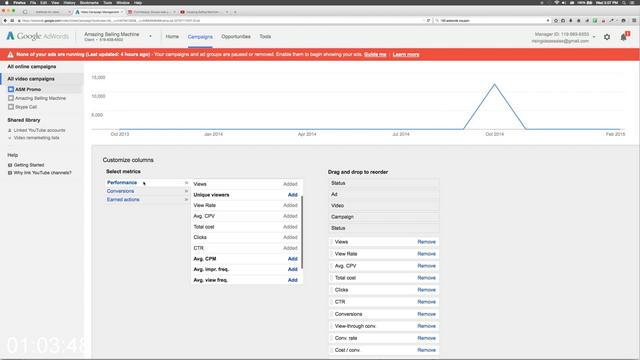Remove the View Rate column
Image resolution: width=640 pixels, height=360 pixels.
tap(427, 253)
